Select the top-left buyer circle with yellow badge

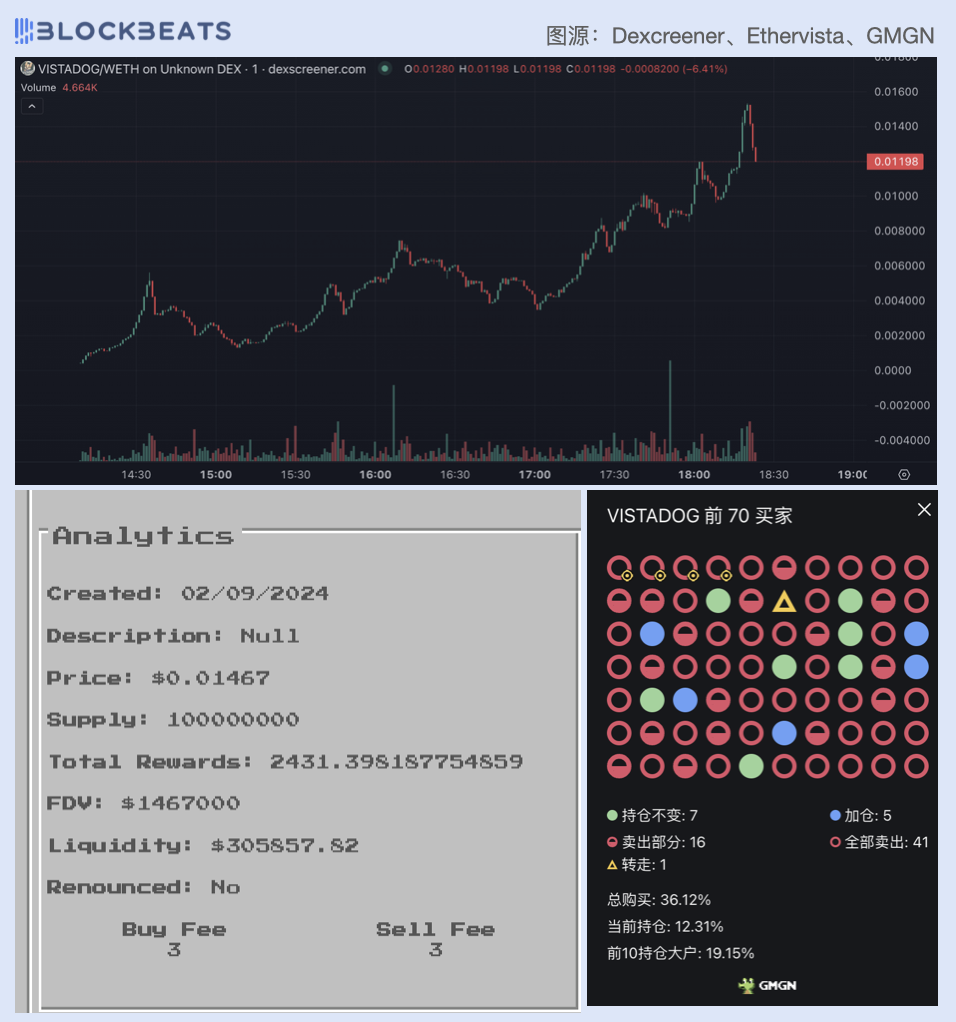[620, 569]
